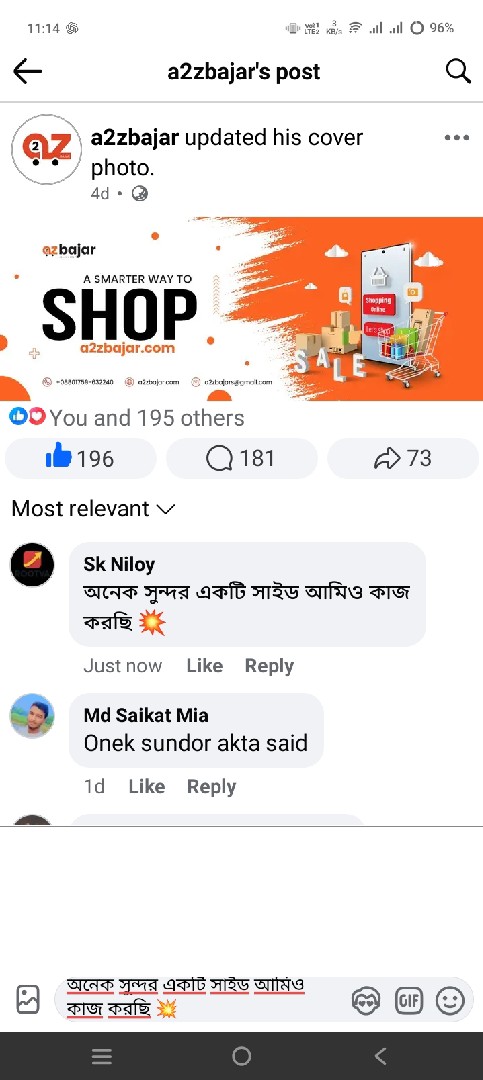Tap the back arrow in header
Viewport: 483px width, 1080px height.
click(28, 71)
